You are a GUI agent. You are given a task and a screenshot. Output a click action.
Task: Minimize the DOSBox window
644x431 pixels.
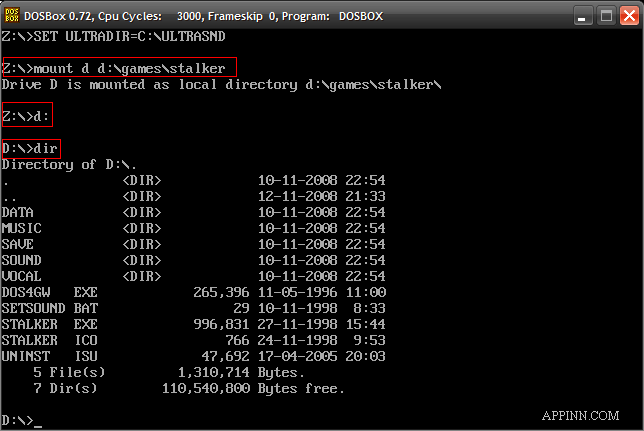point(582,16)
